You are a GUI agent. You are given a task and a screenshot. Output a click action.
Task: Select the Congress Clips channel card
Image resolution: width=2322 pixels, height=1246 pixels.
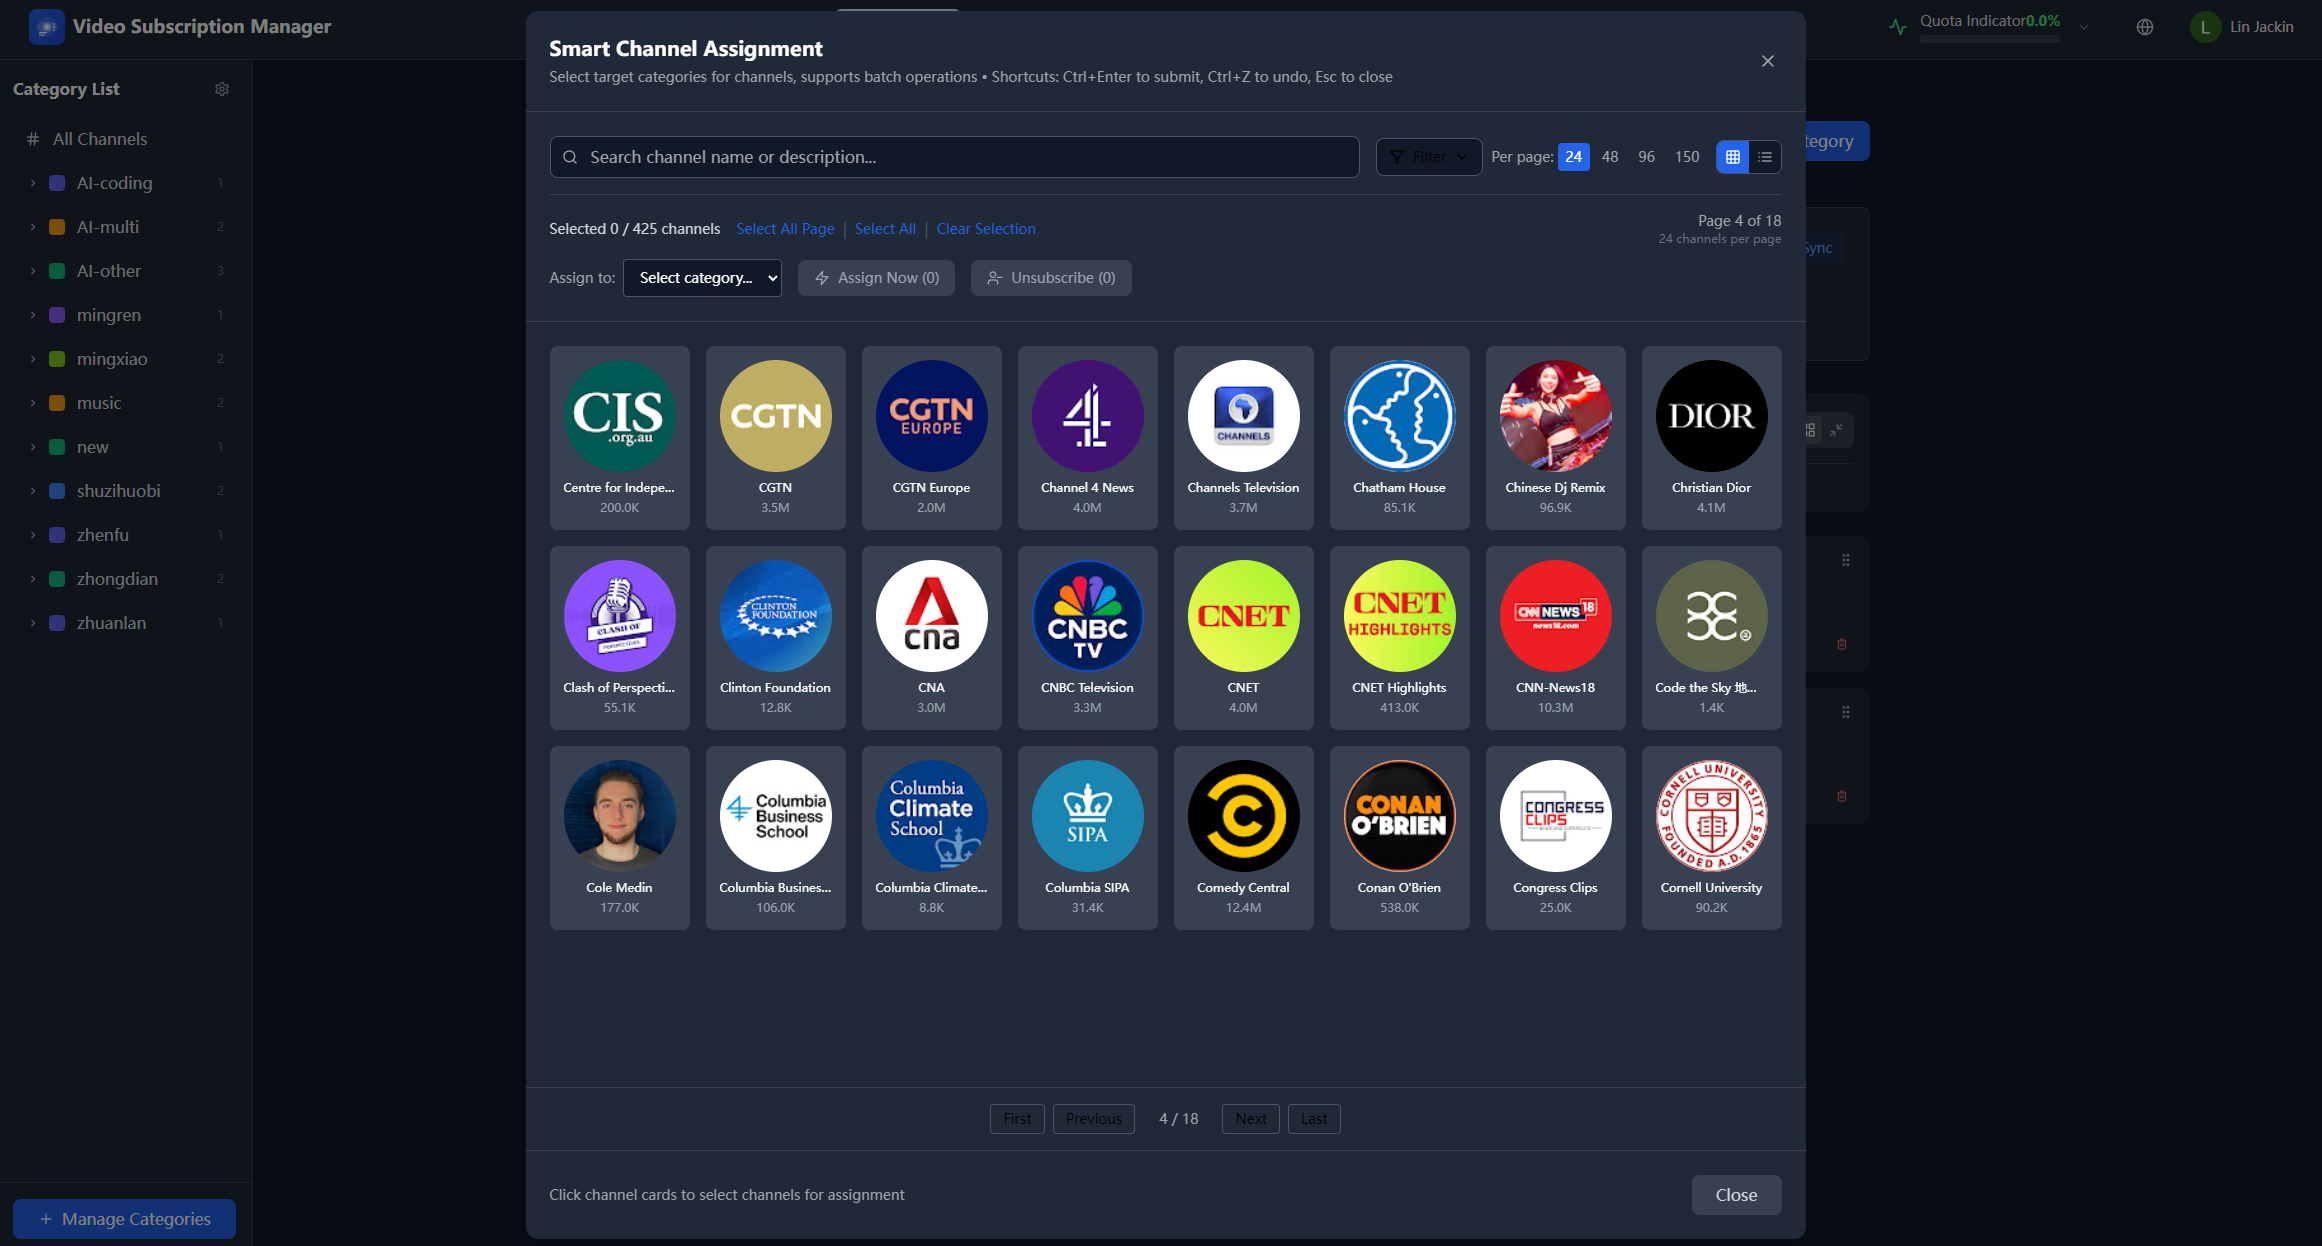(1556, 838)
